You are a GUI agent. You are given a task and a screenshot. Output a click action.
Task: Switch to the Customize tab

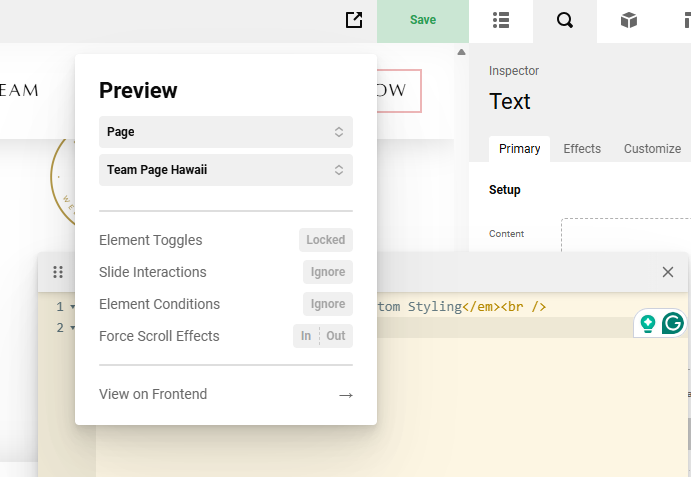pos(652,149)
